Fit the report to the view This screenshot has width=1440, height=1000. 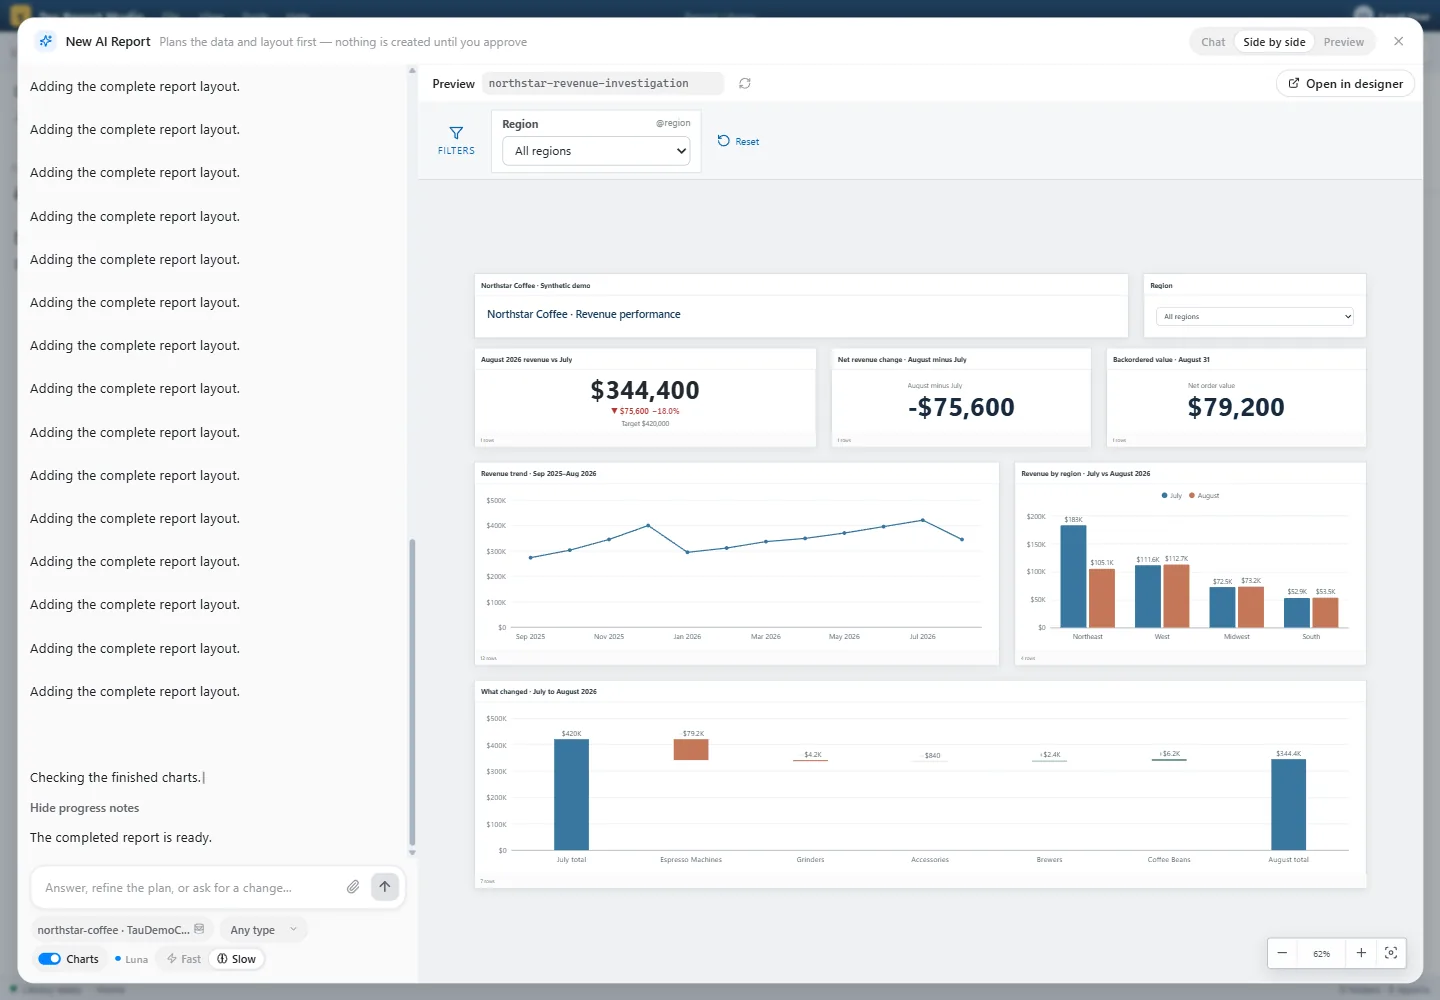coord(1391,953)
